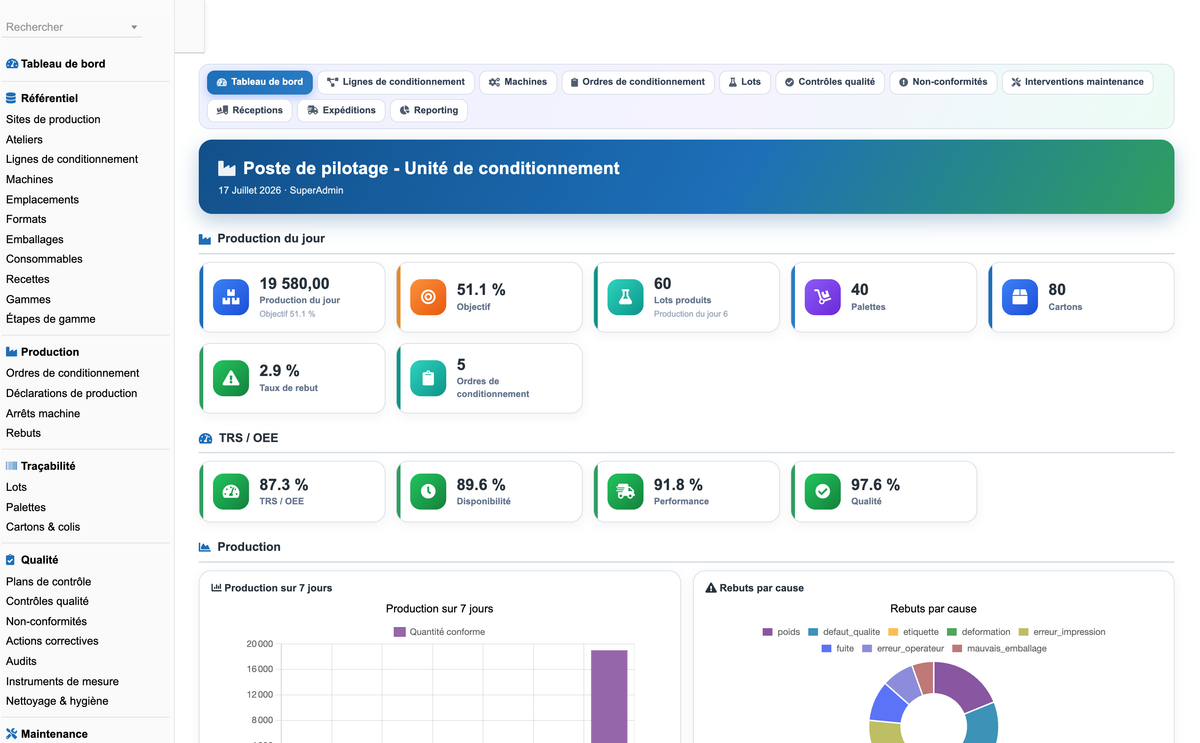Open the Reporting tab

429,110
